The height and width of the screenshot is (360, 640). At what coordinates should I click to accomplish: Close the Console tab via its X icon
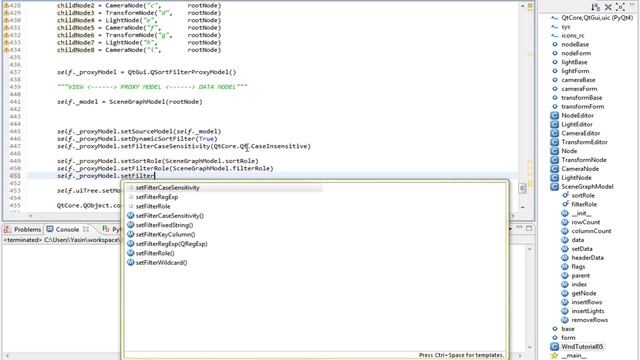coord(86,229)
